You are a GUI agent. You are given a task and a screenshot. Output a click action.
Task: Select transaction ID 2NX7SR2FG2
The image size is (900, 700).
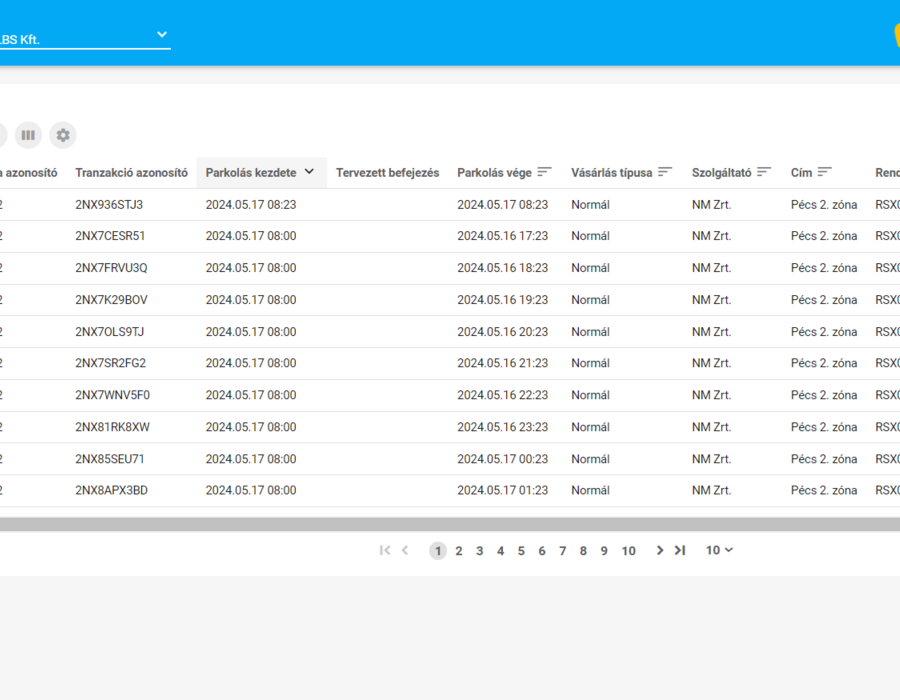(x=111, y=363)
